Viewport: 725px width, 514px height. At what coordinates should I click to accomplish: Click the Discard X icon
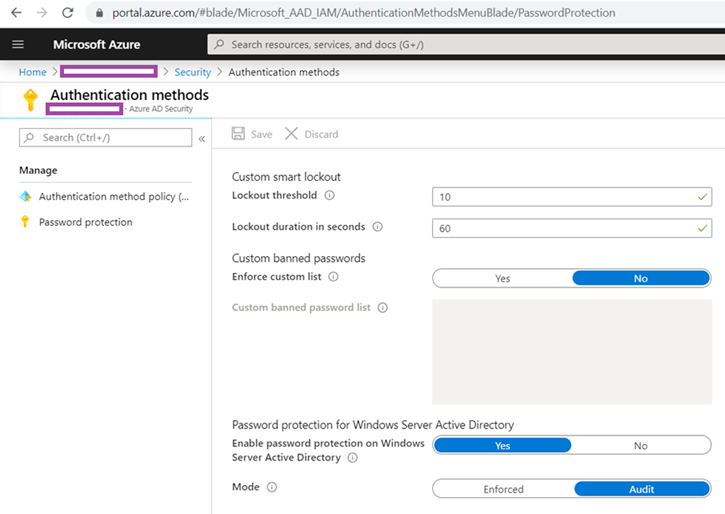[x=291, y=134]
